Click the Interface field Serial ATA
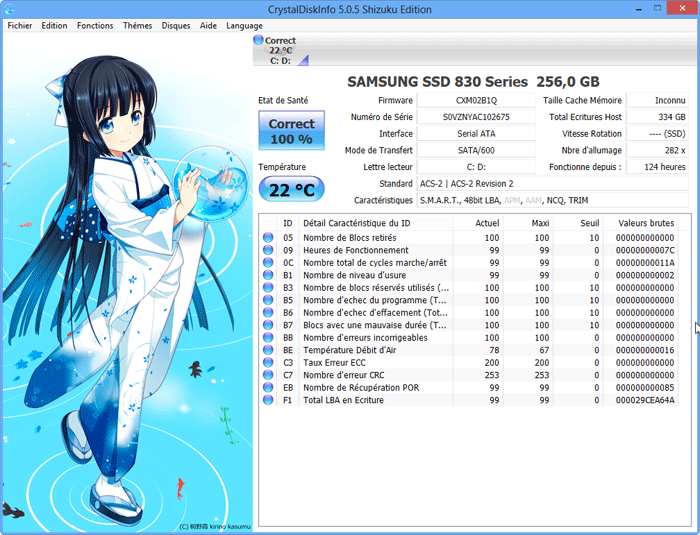Image resolution: width=700 pixels, height=535 pixels. [476, 134]
